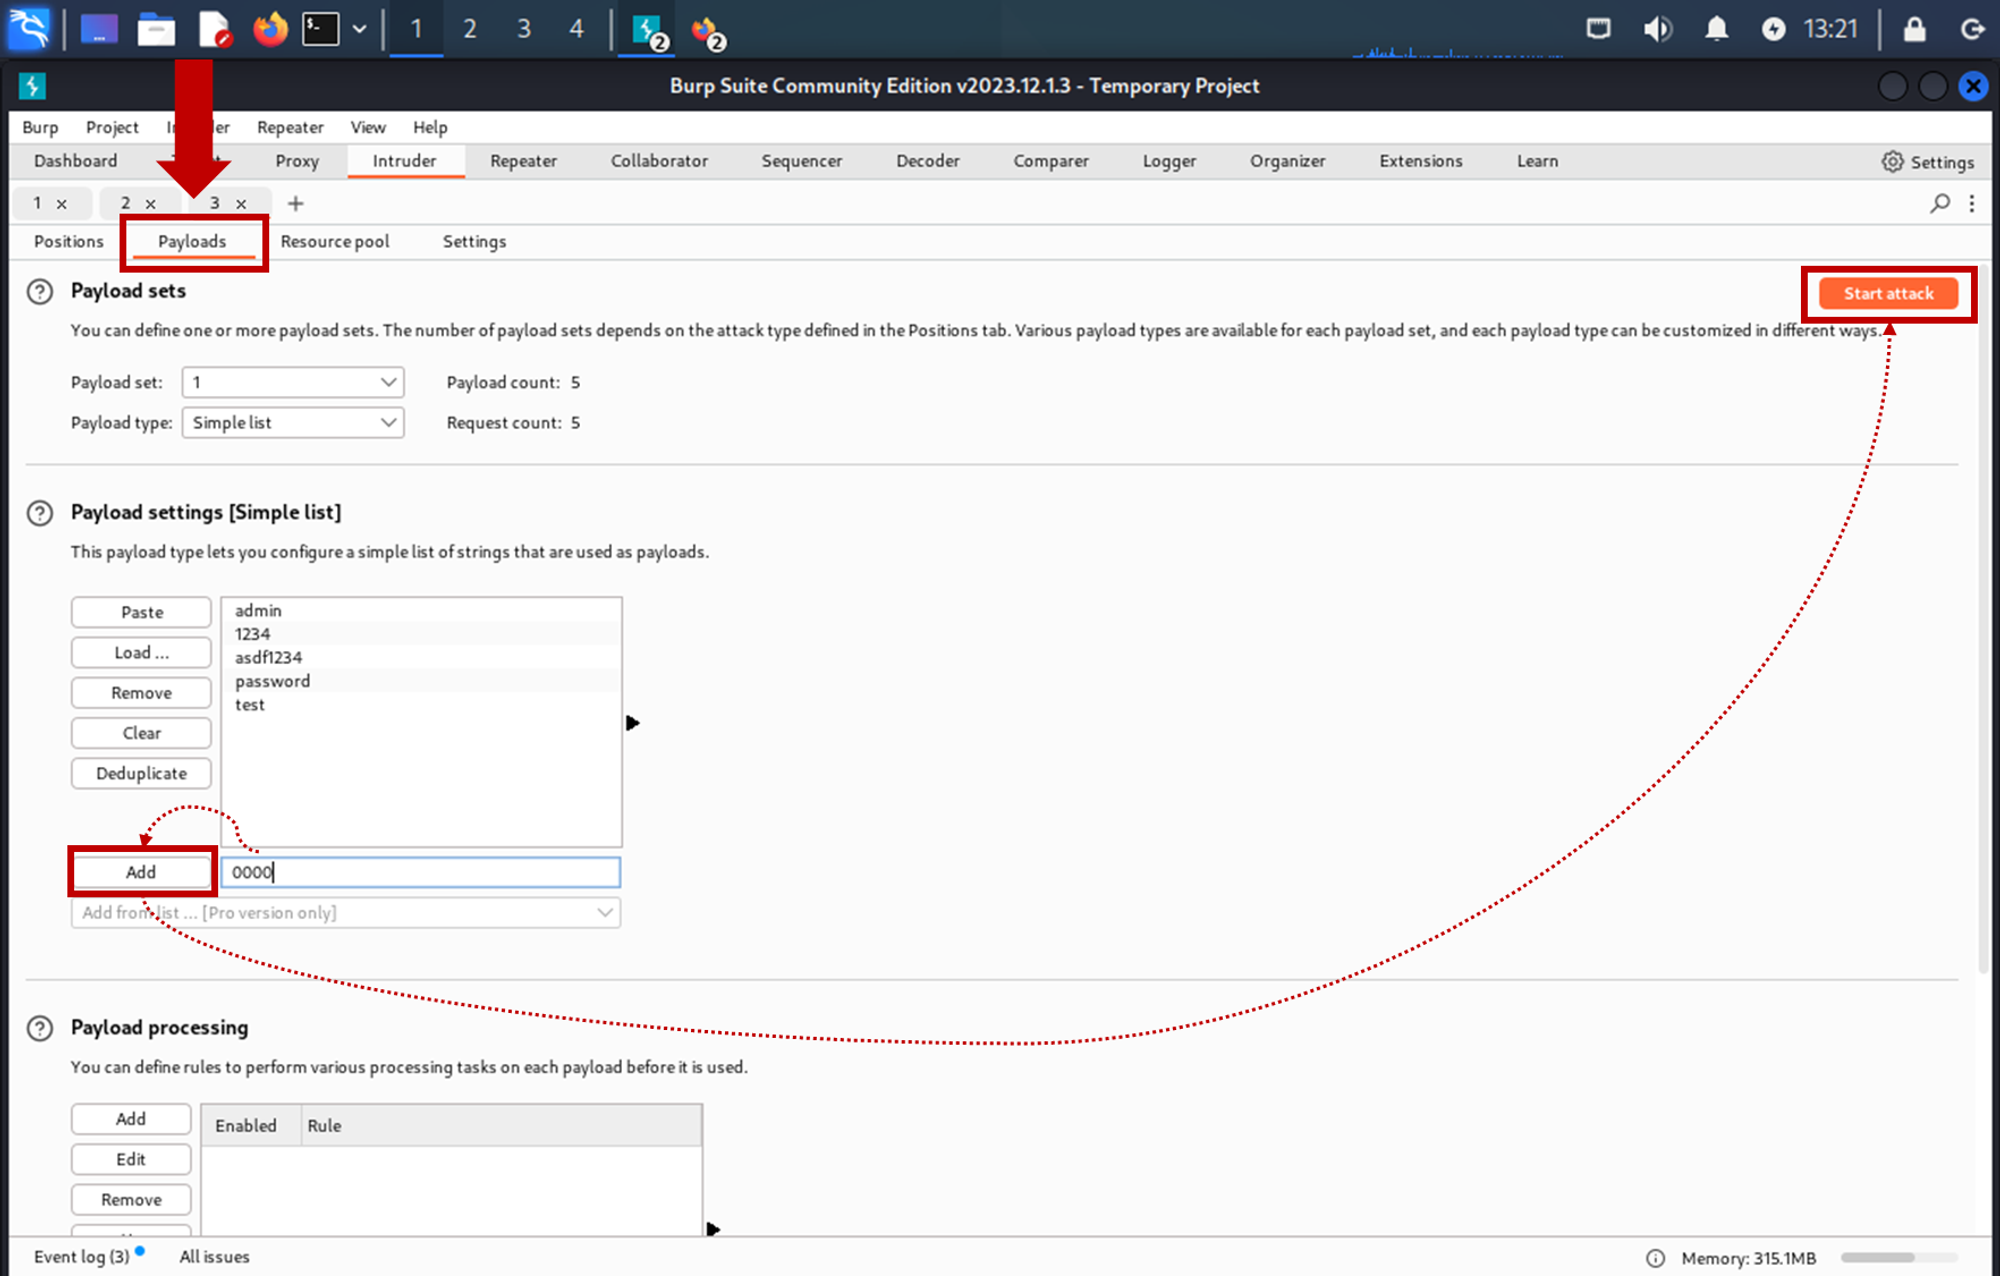
Task: Start the attack
Action: coord(1888,293)
